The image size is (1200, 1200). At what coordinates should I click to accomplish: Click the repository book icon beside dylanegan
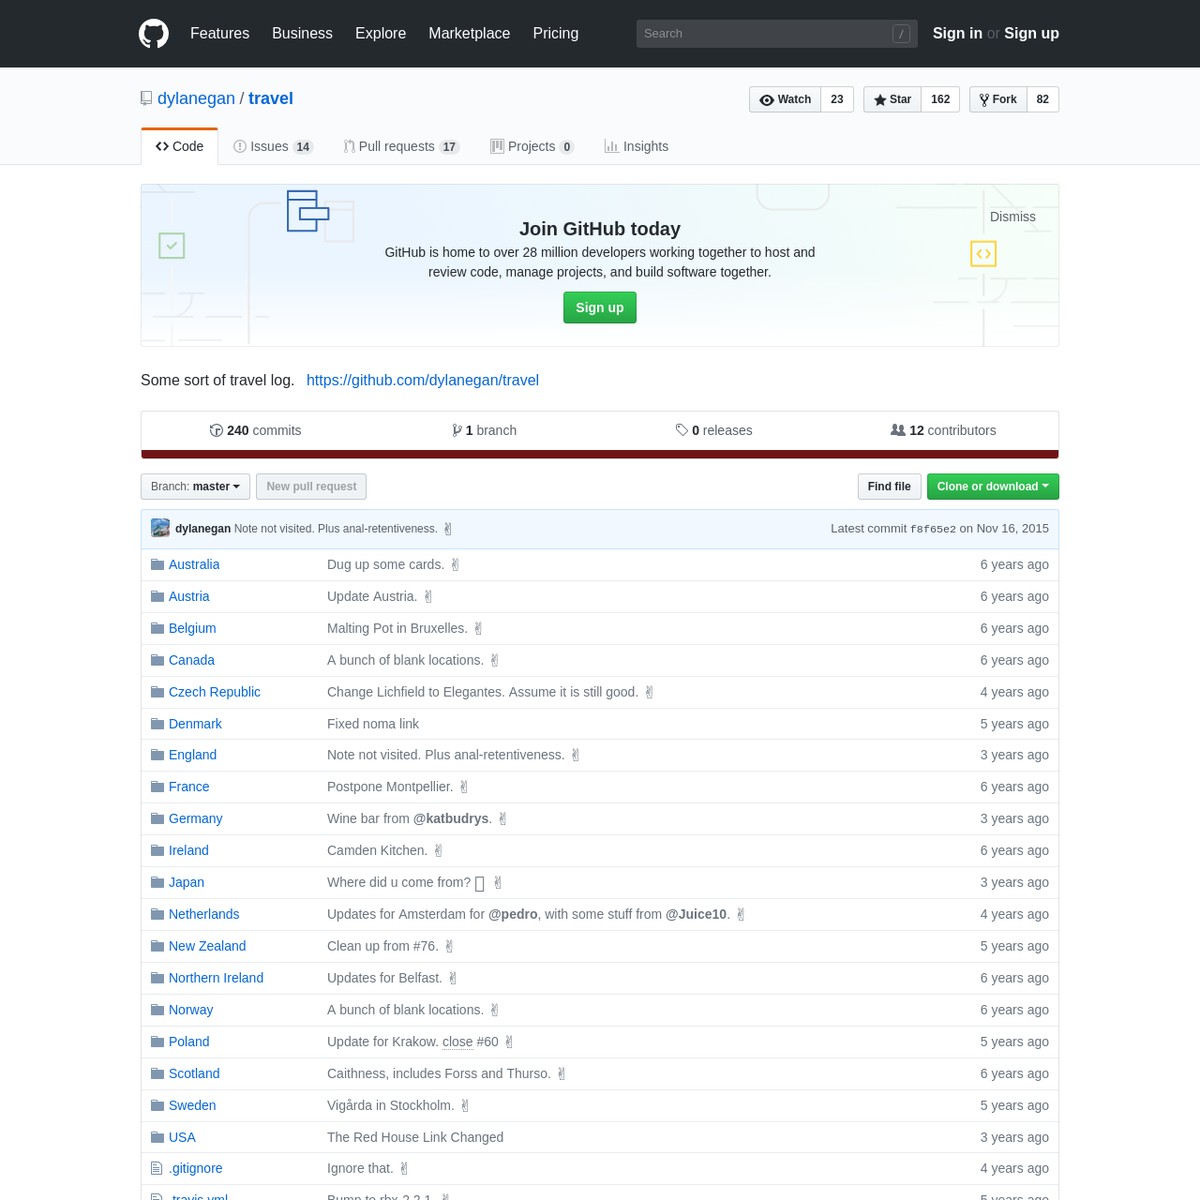point(146,98)
